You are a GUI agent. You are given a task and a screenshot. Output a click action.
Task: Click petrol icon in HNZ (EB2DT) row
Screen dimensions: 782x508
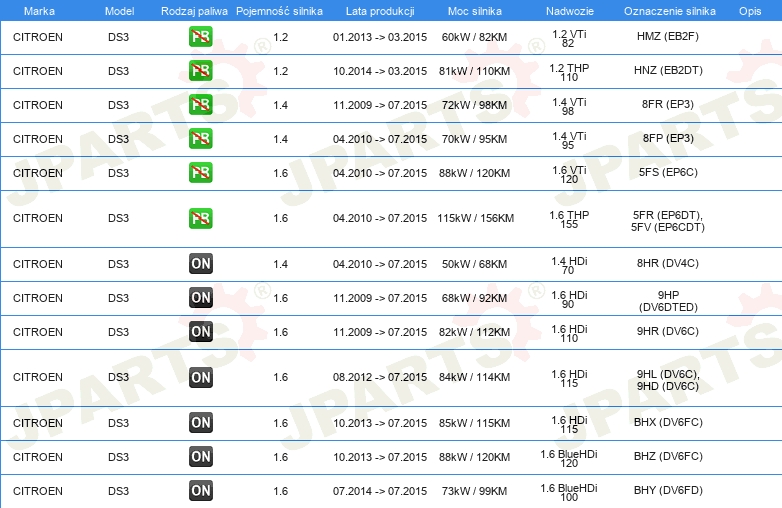200,70
